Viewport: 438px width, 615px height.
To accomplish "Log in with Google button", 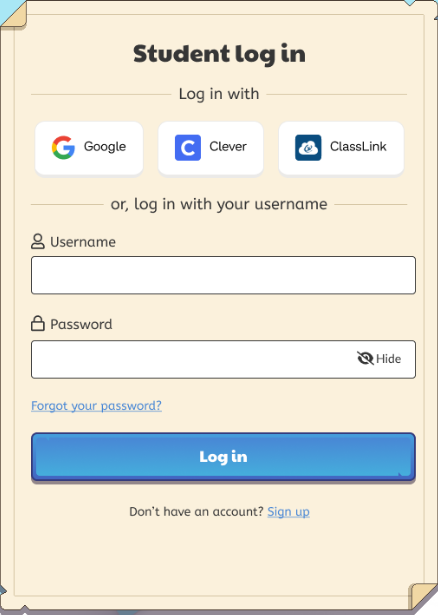I will [89, 148].
